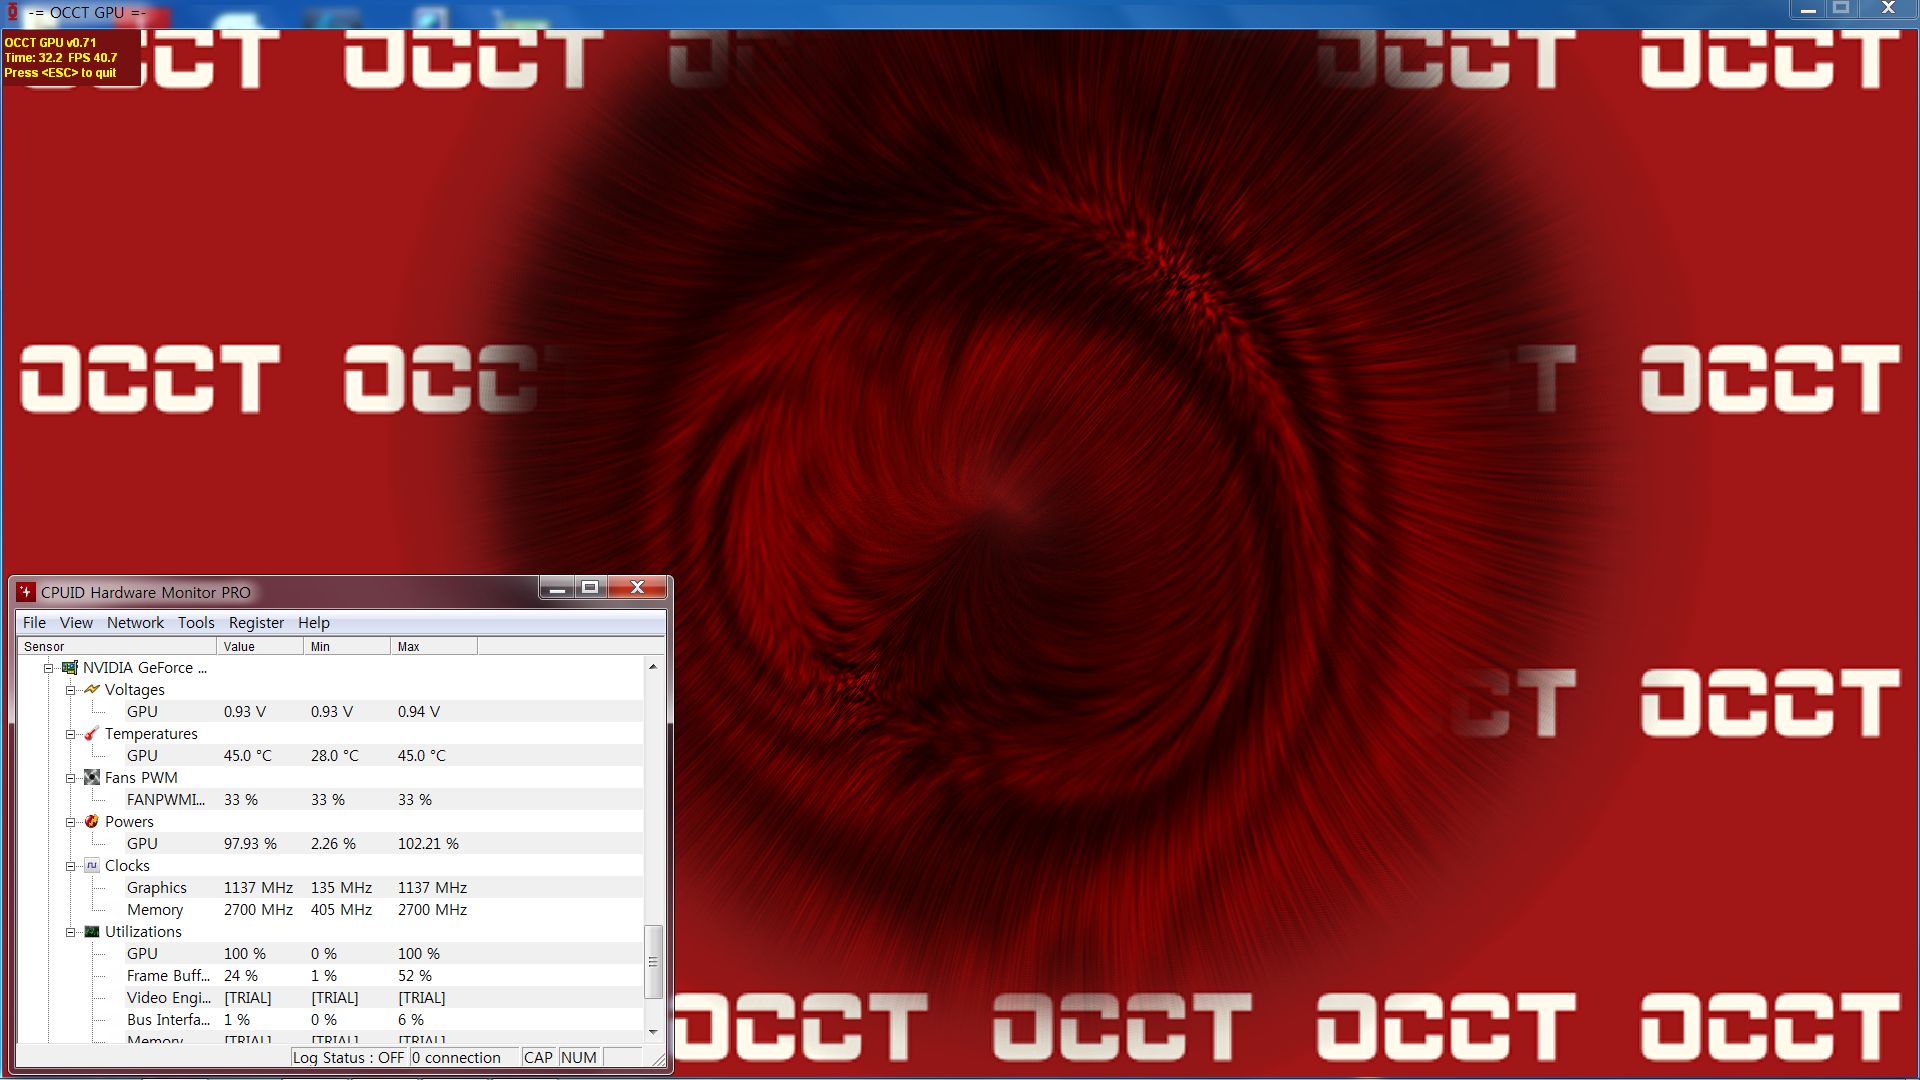Click the OCCT GPU window title icon

(13, 12)
